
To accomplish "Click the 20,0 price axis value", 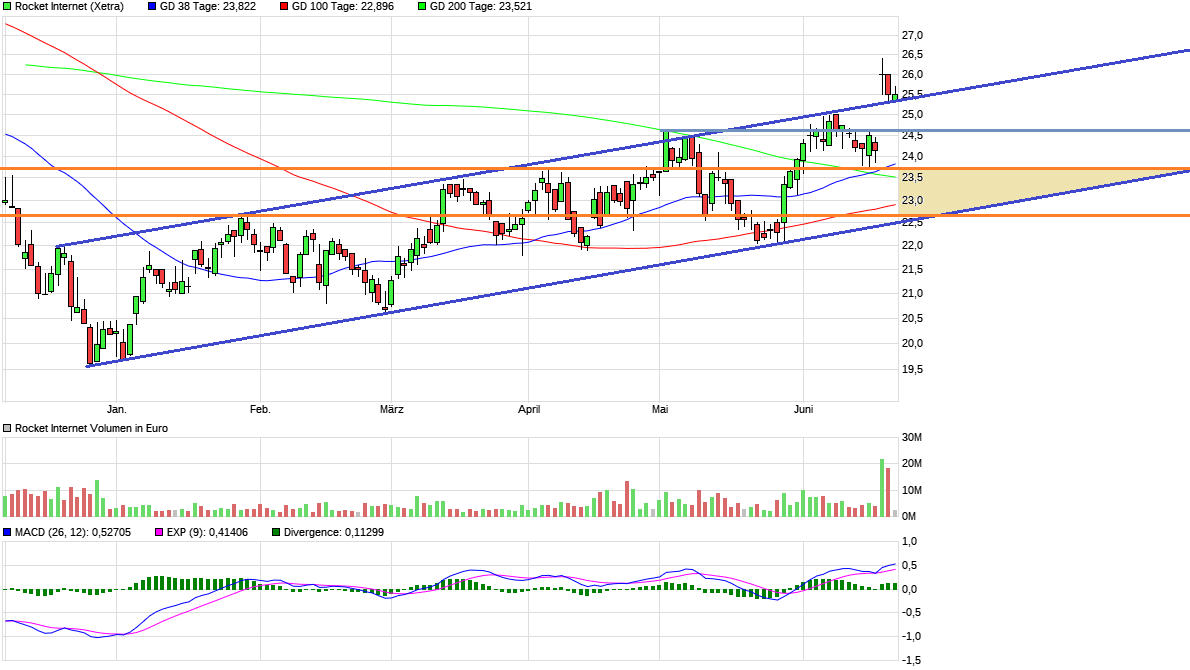I will coord(912,343).
